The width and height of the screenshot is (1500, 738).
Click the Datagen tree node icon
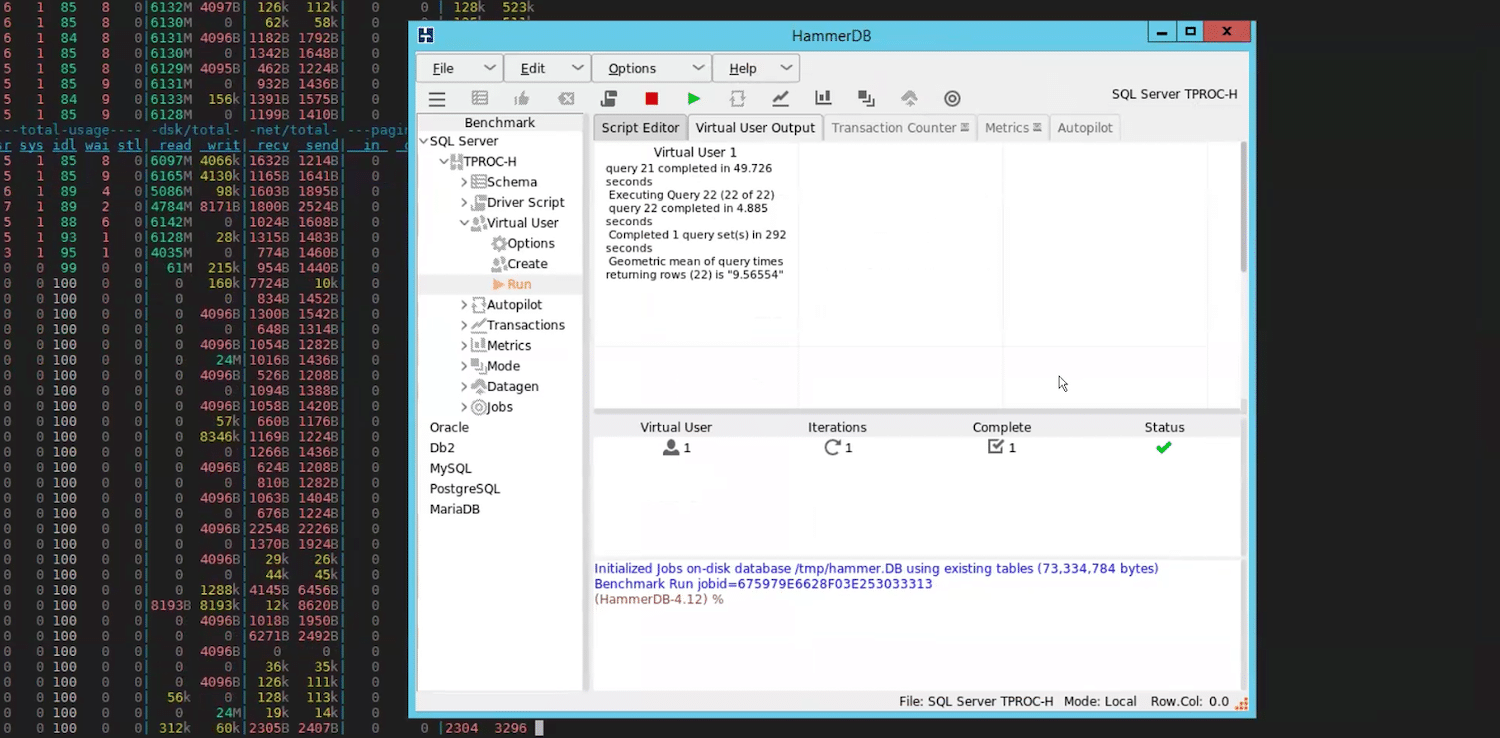[x=478, y=387]
